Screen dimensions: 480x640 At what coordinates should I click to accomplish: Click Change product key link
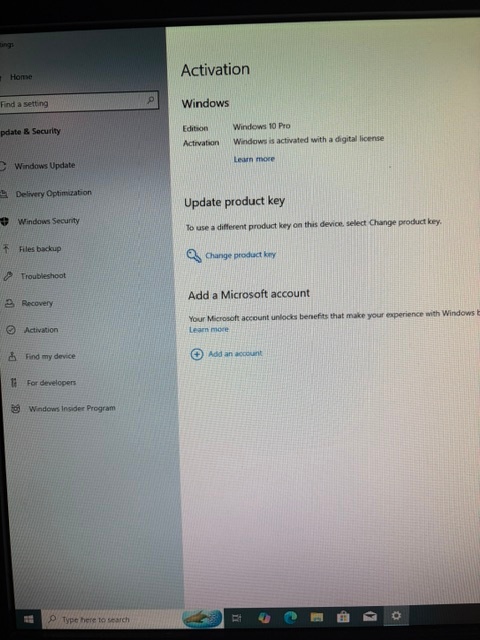point(240,255)
